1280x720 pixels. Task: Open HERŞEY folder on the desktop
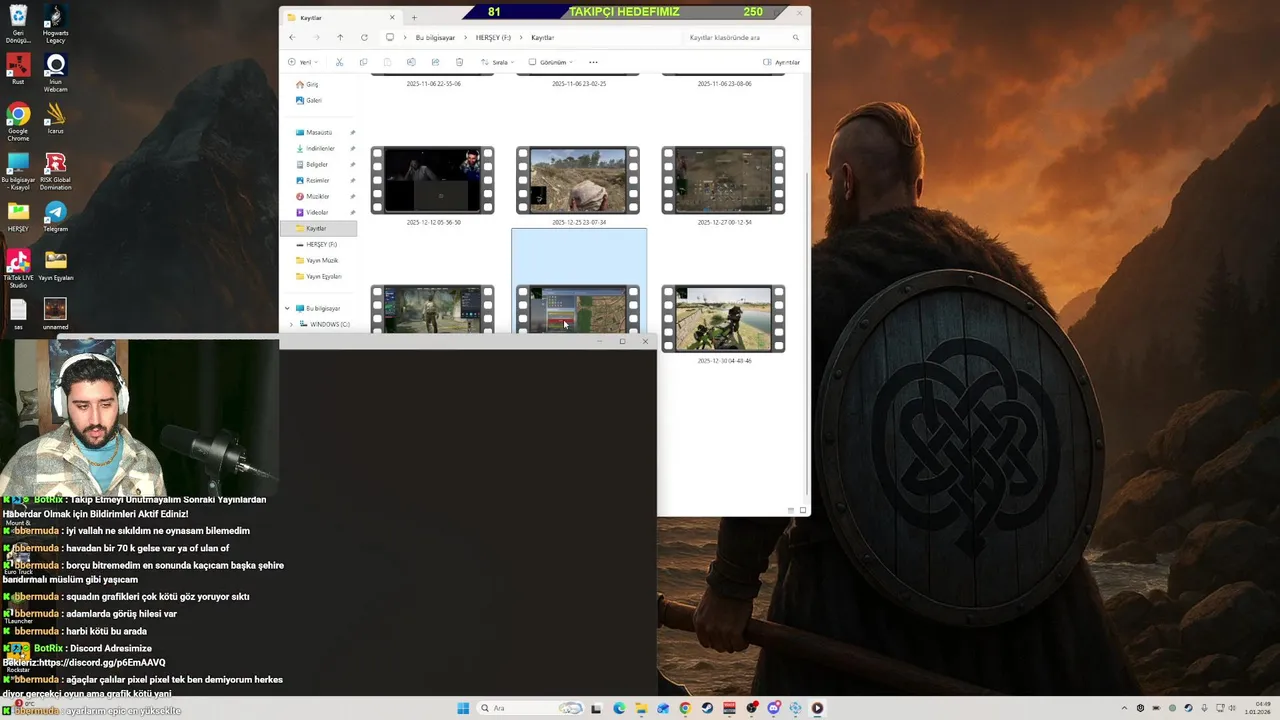tap(18, 216)
